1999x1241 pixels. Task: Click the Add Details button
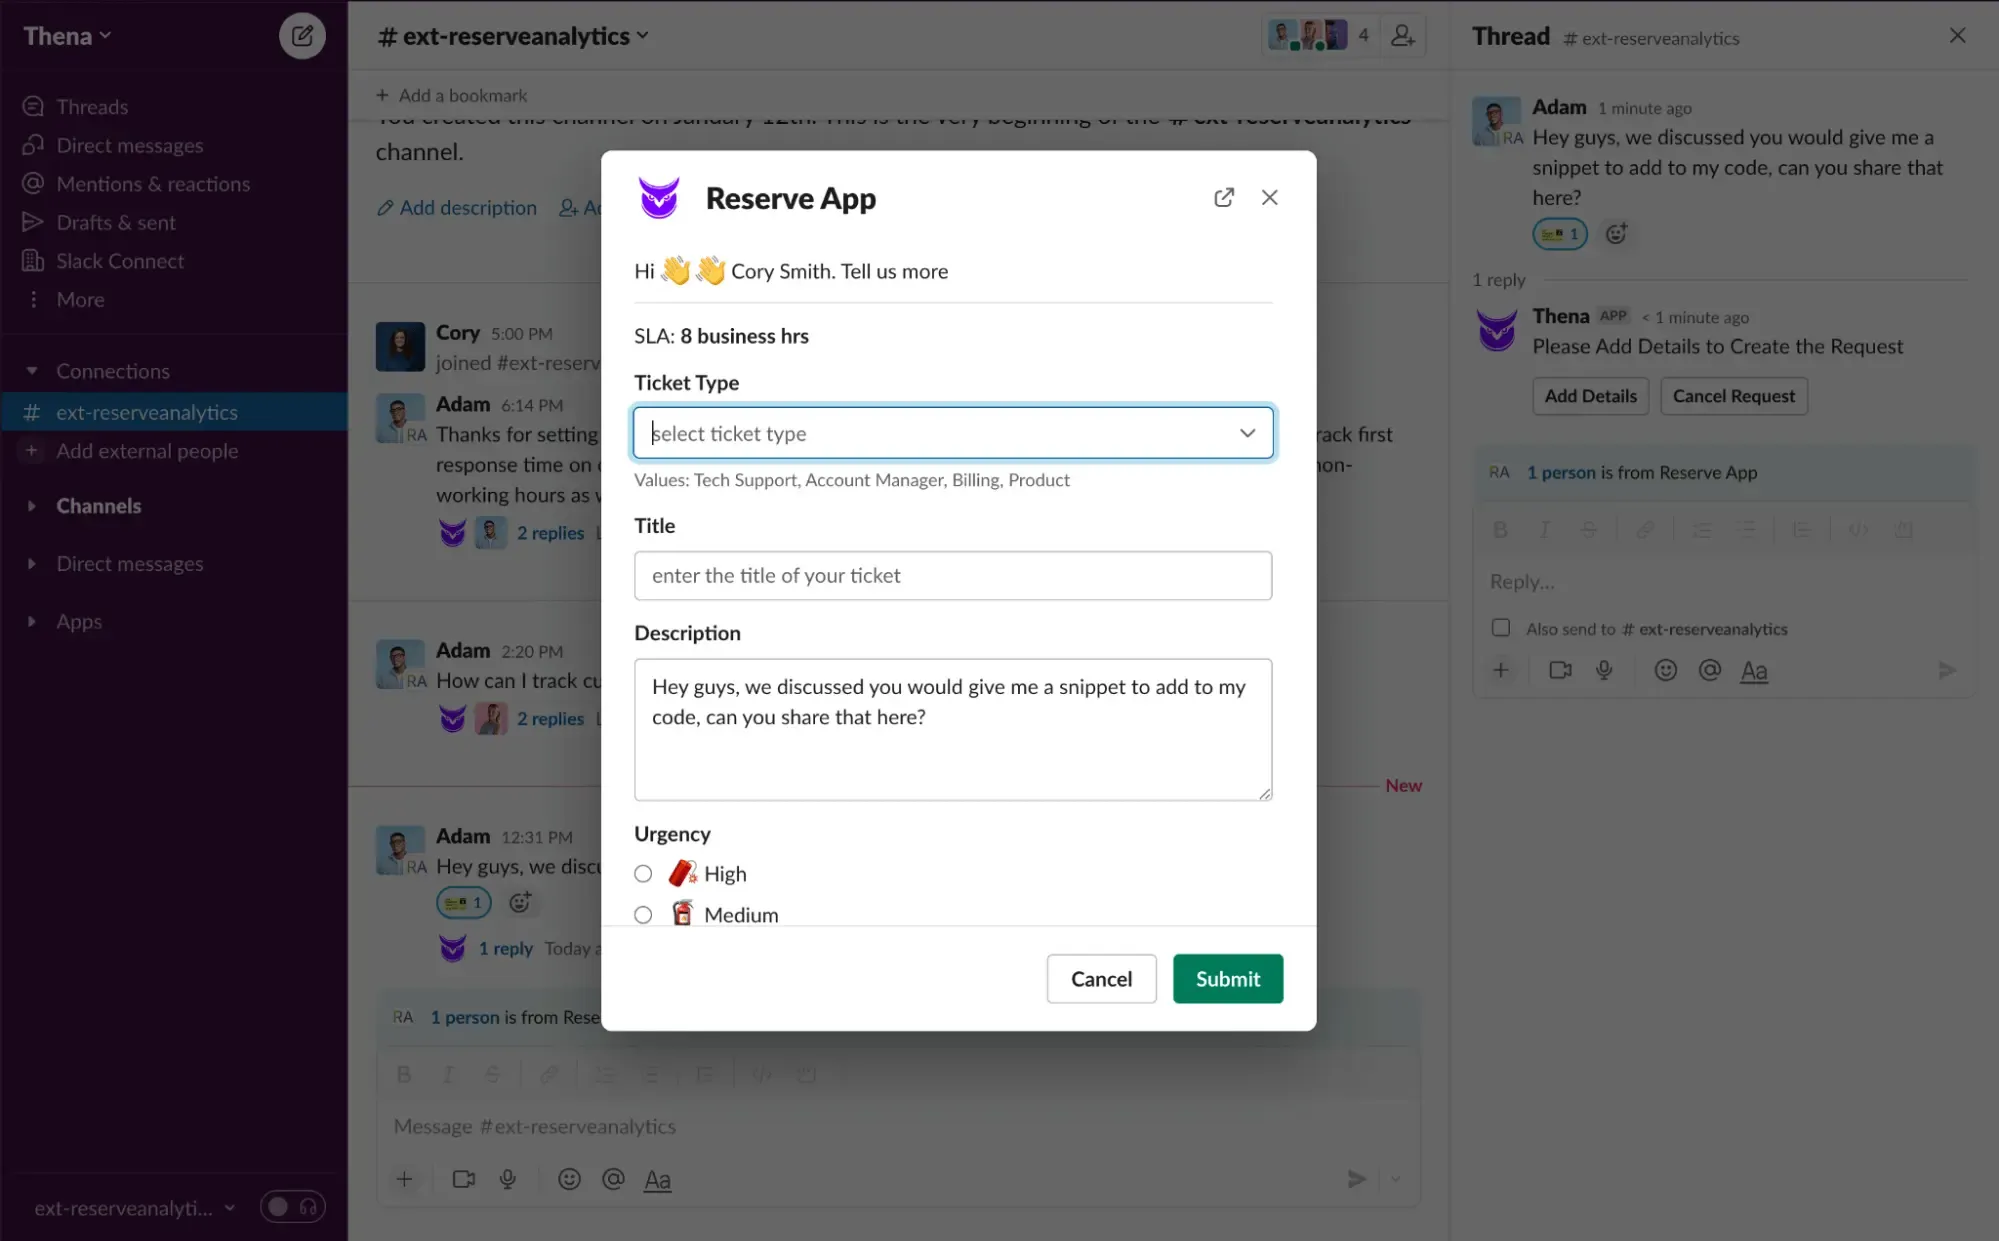pos(1590,396)
